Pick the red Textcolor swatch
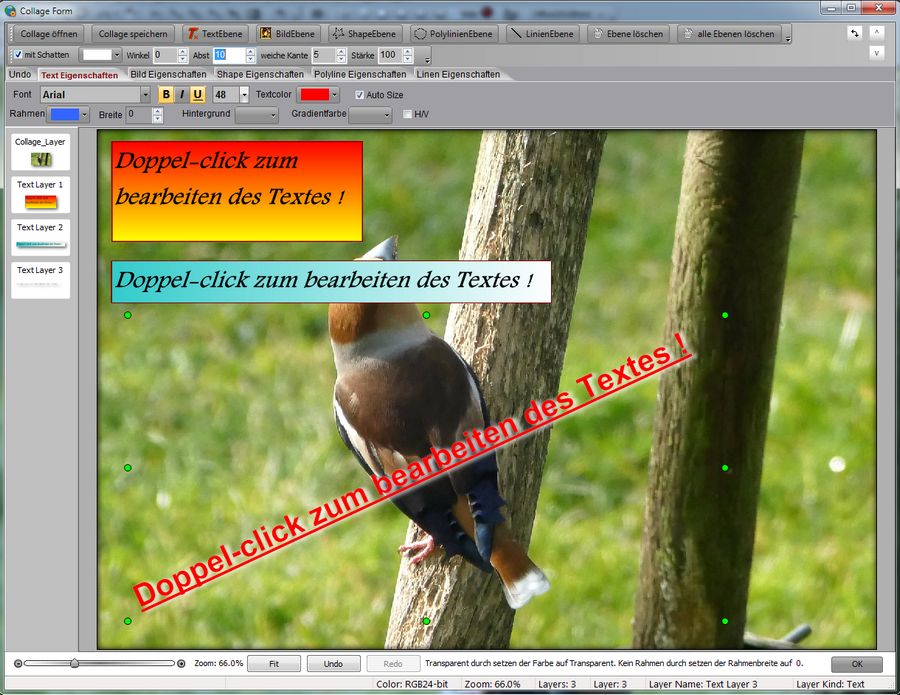 [314, 94]
